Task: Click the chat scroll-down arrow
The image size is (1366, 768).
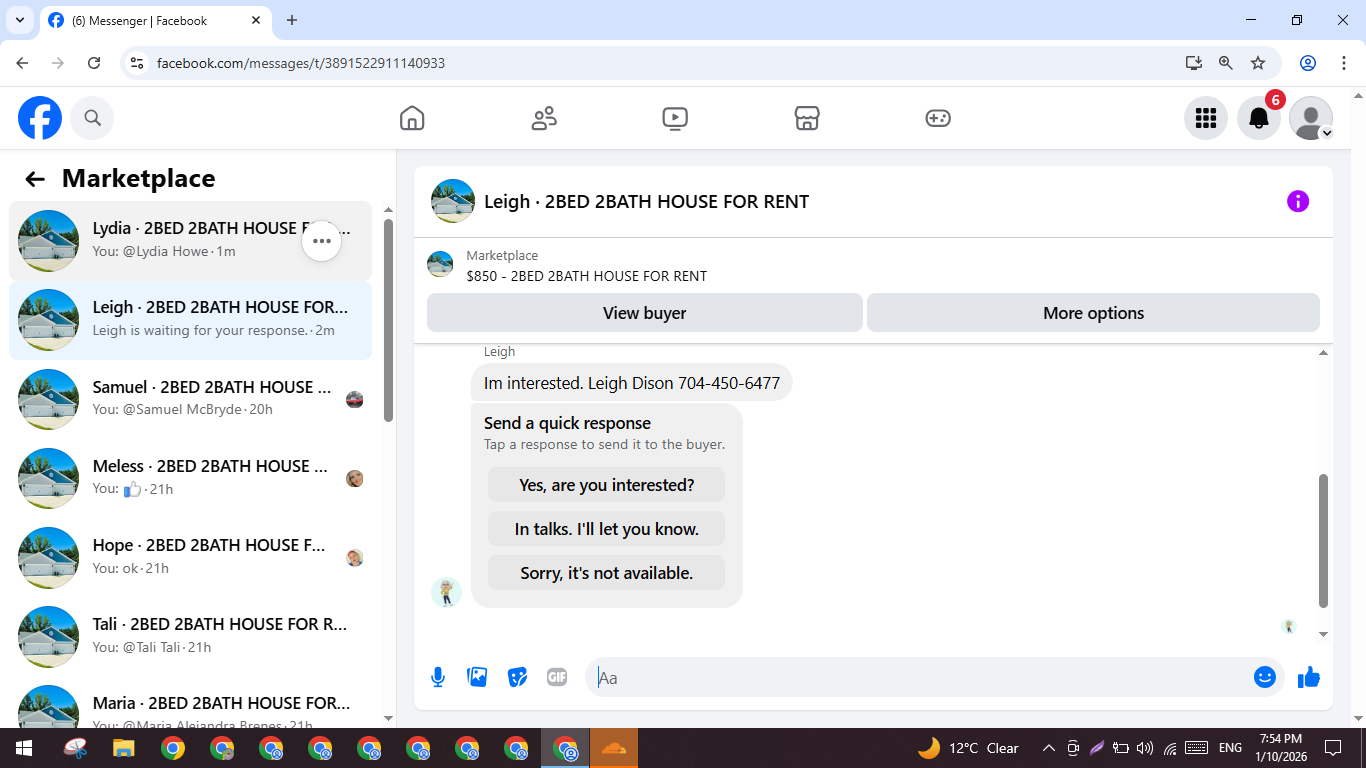Action: click(1324, 634)
